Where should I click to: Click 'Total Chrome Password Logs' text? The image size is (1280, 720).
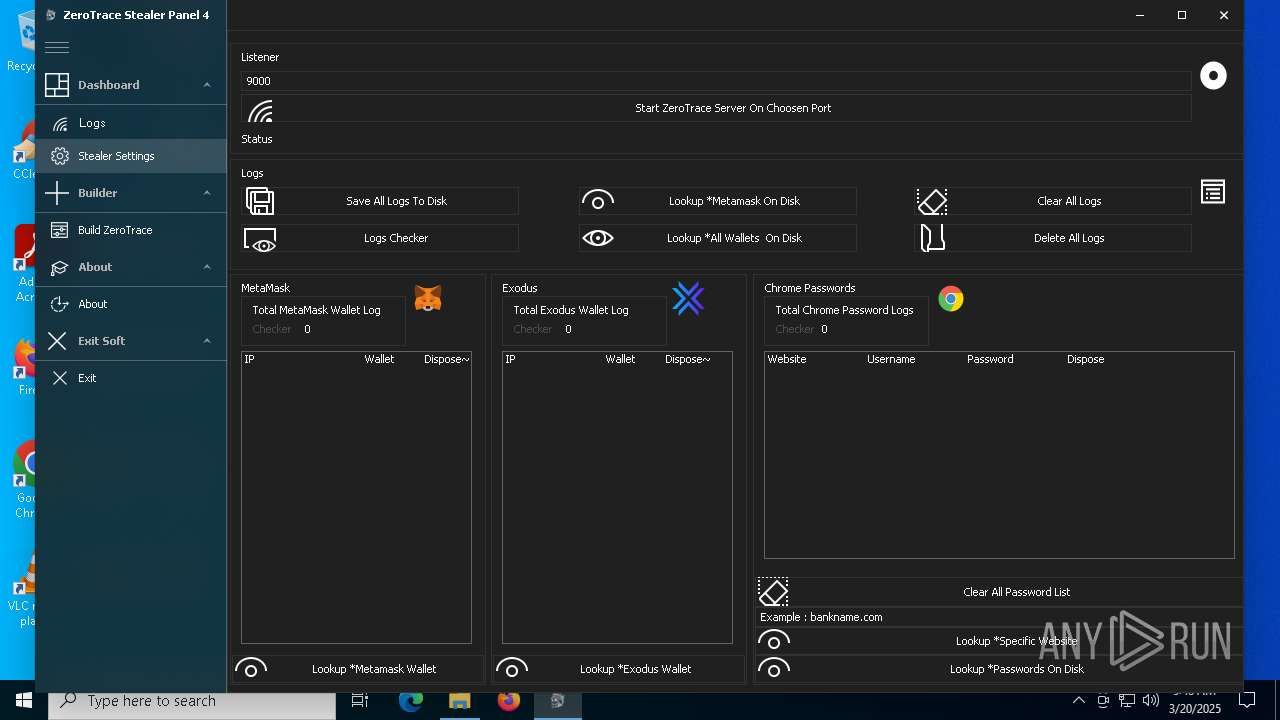844,310
